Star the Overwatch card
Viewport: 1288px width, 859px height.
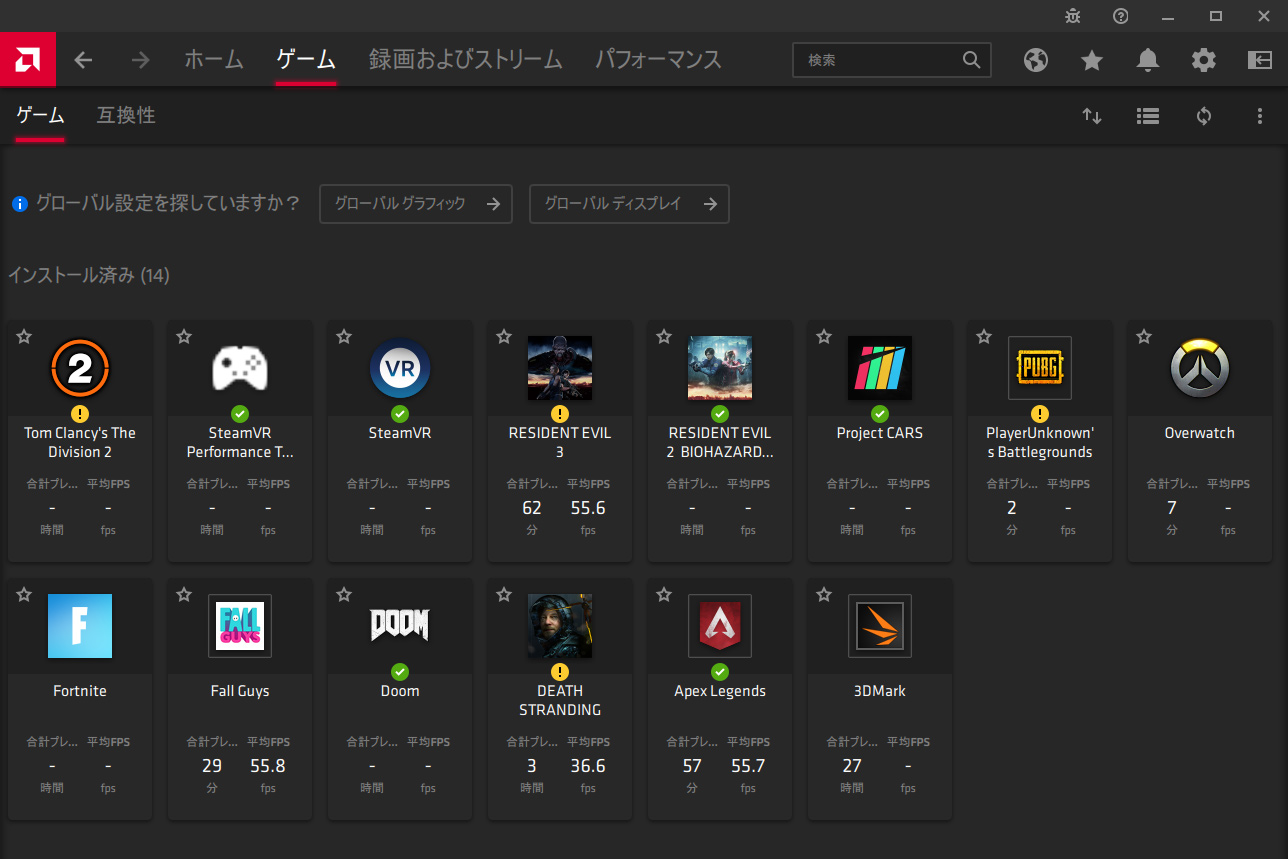coord(1144,337)
